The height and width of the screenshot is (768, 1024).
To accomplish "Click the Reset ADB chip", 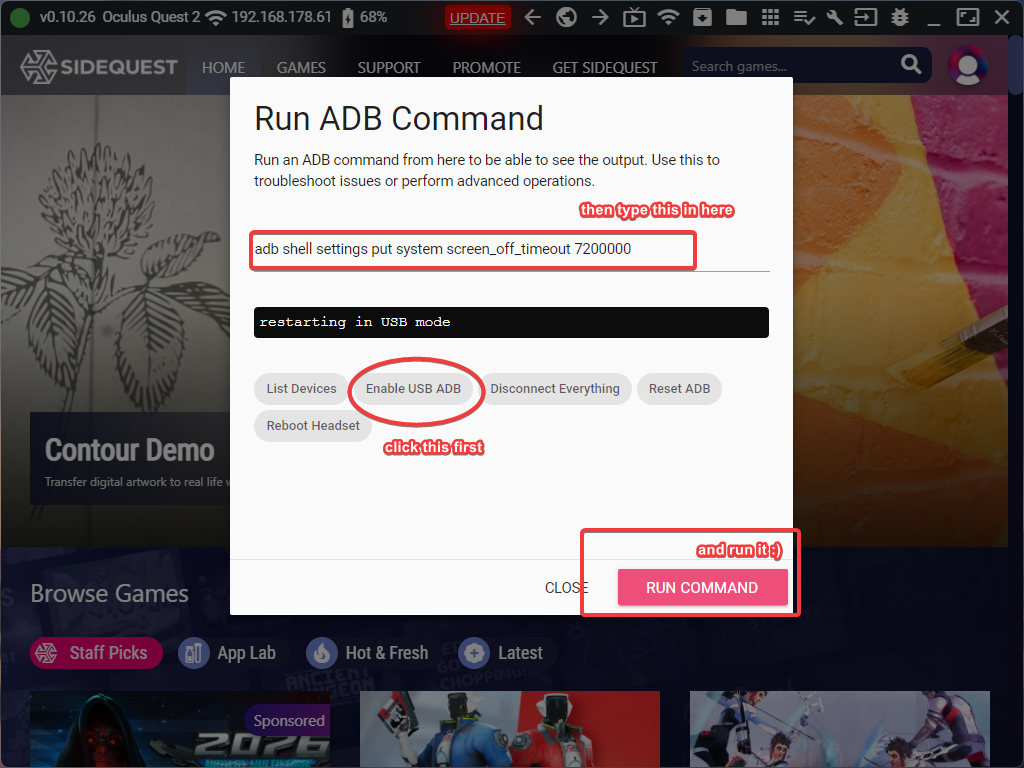I will click(x=679, y=389).
